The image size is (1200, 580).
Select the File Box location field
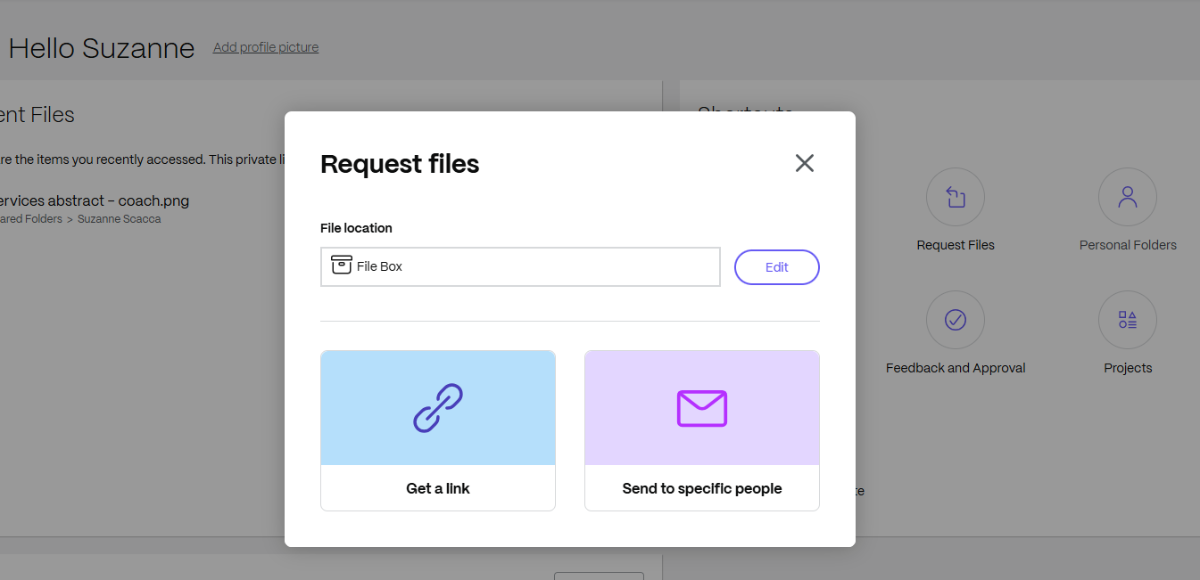click(x=520, y=267)
